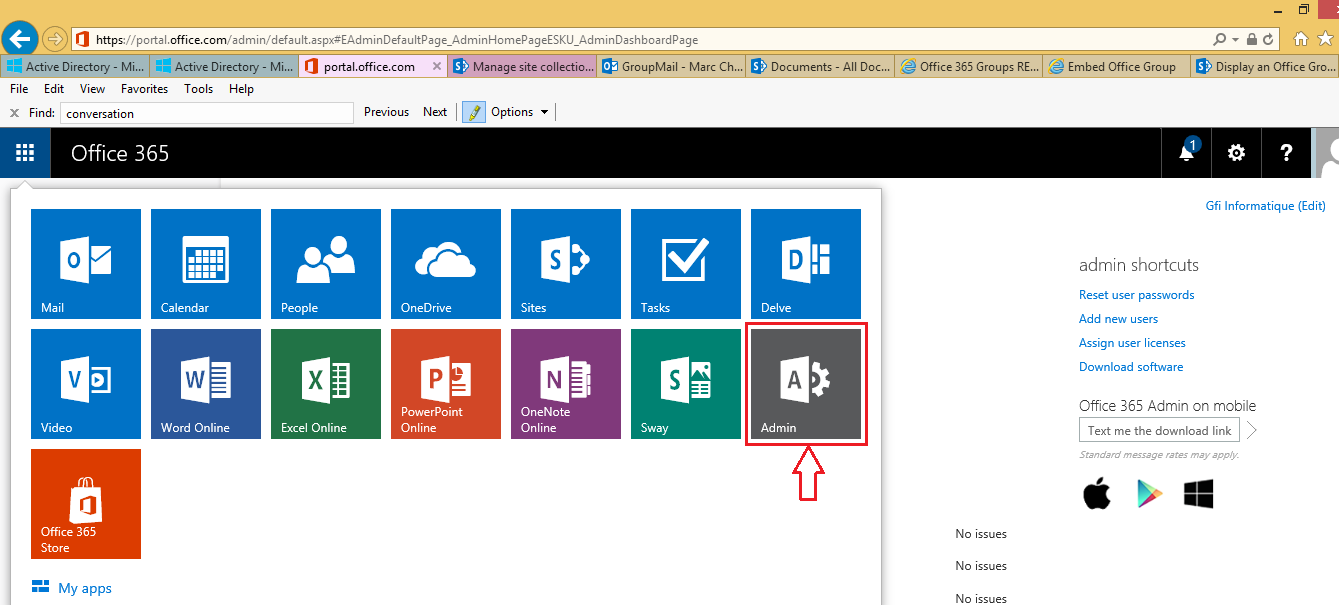Open the Tools menu
The width and height of the screenshot is (1339, 605).
(198, 89)
